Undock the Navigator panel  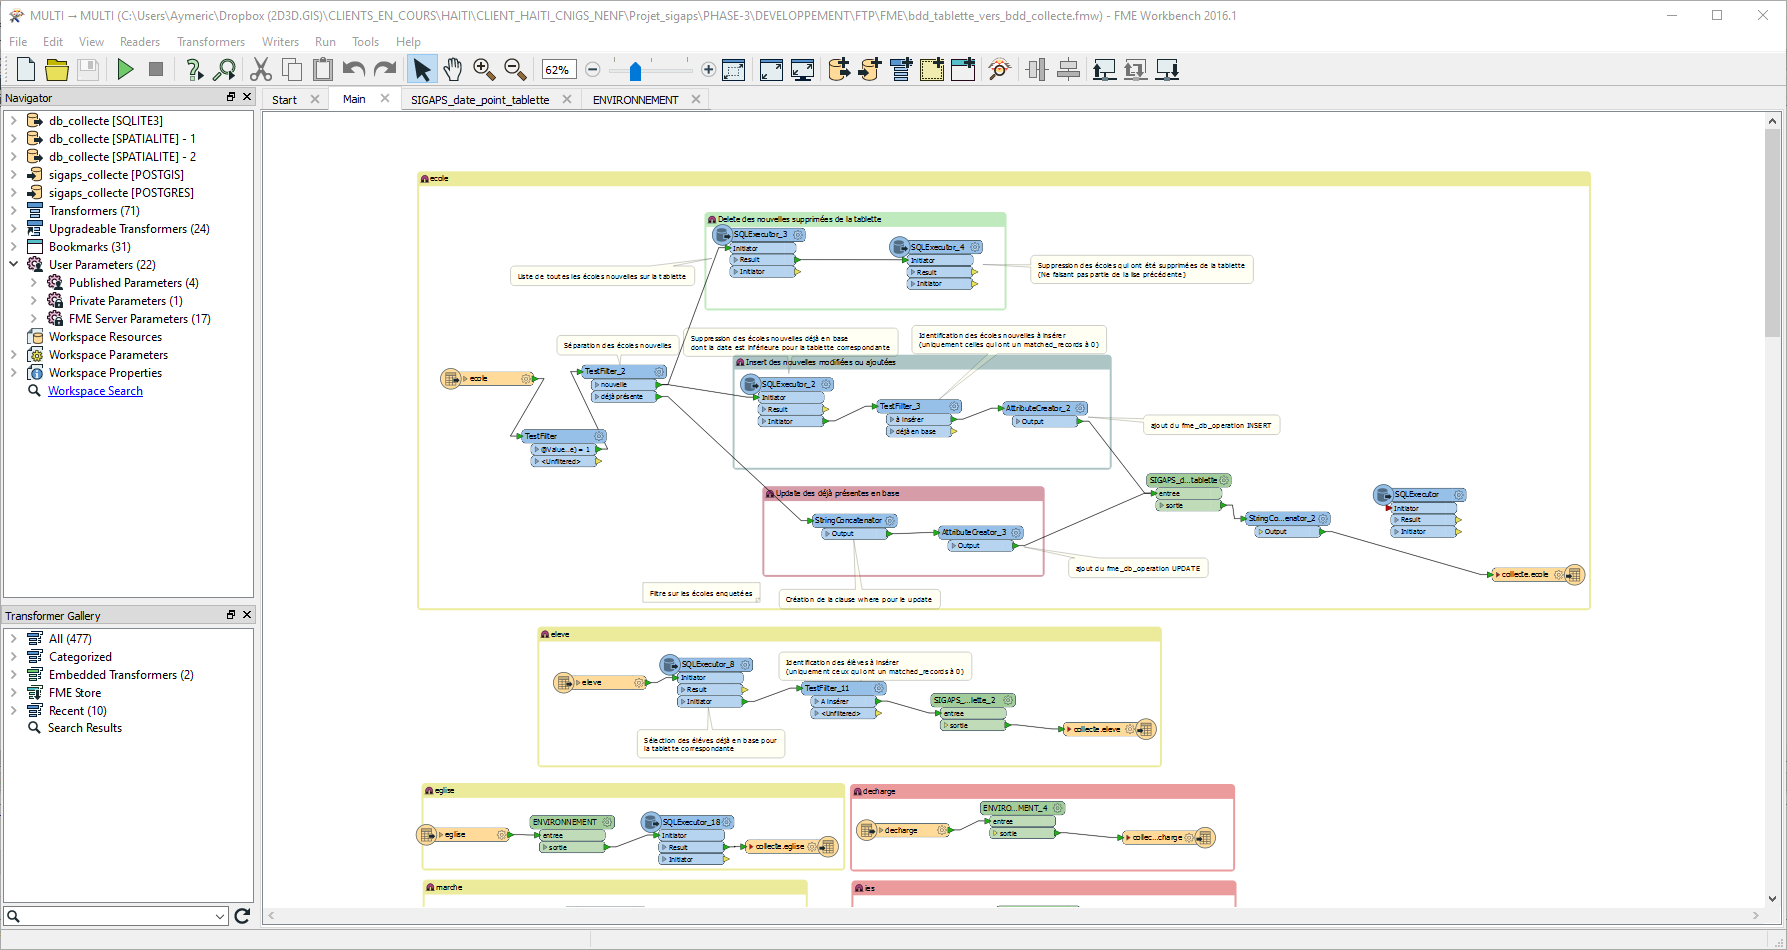[x=231, y=97]
